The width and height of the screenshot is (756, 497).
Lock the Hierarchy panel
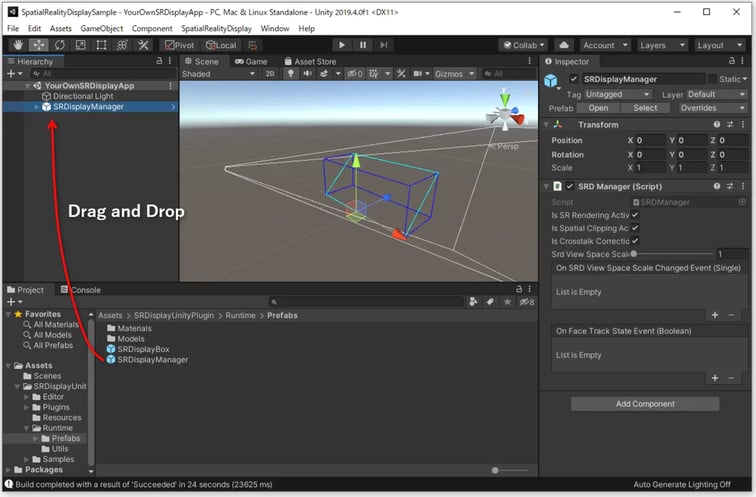coord(159,61)
